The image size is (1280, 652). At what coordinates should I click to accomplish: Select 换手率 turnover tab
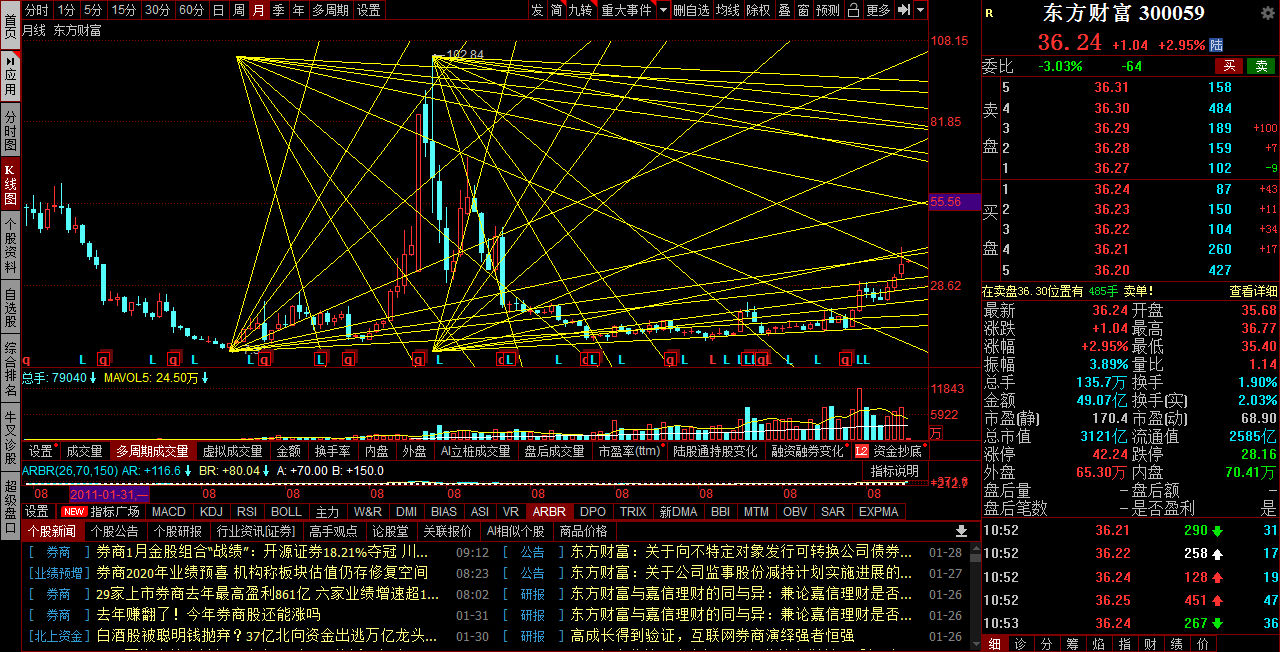331,451
